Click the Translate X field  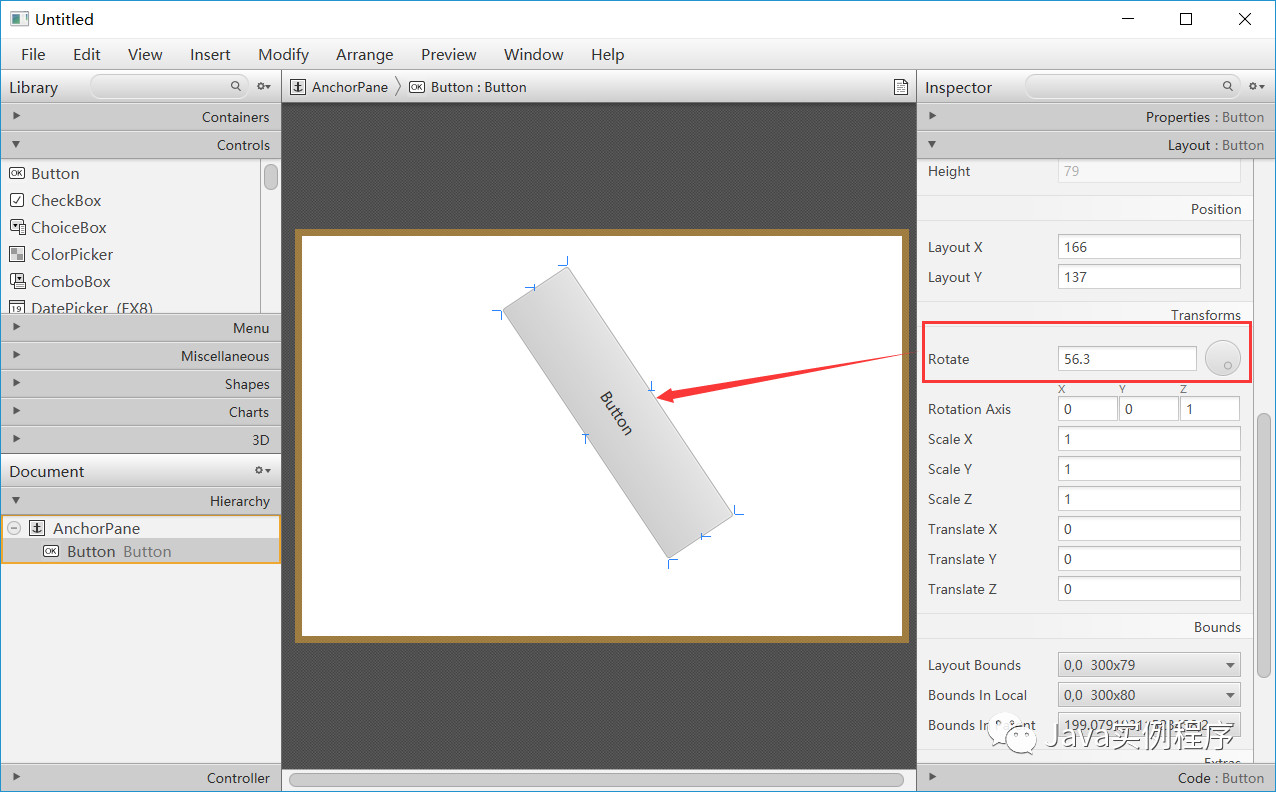pos(1149,529)
